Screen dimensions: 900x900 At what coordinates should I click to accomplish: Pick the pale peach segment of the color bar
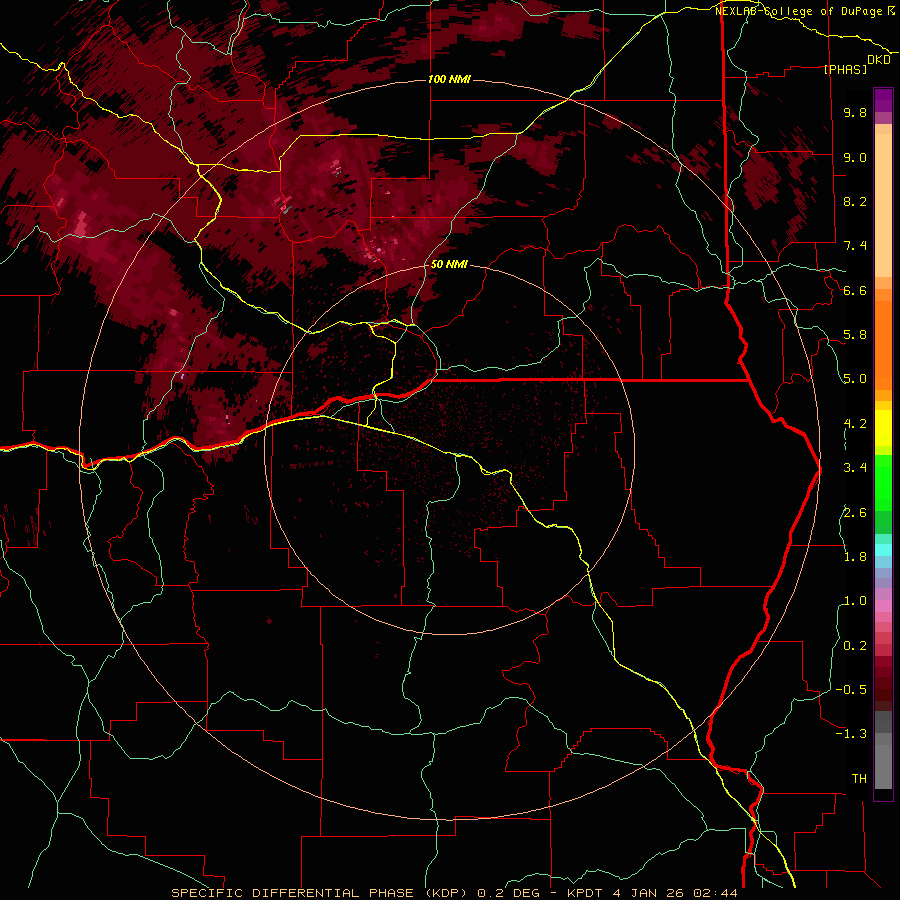(883, 205)
